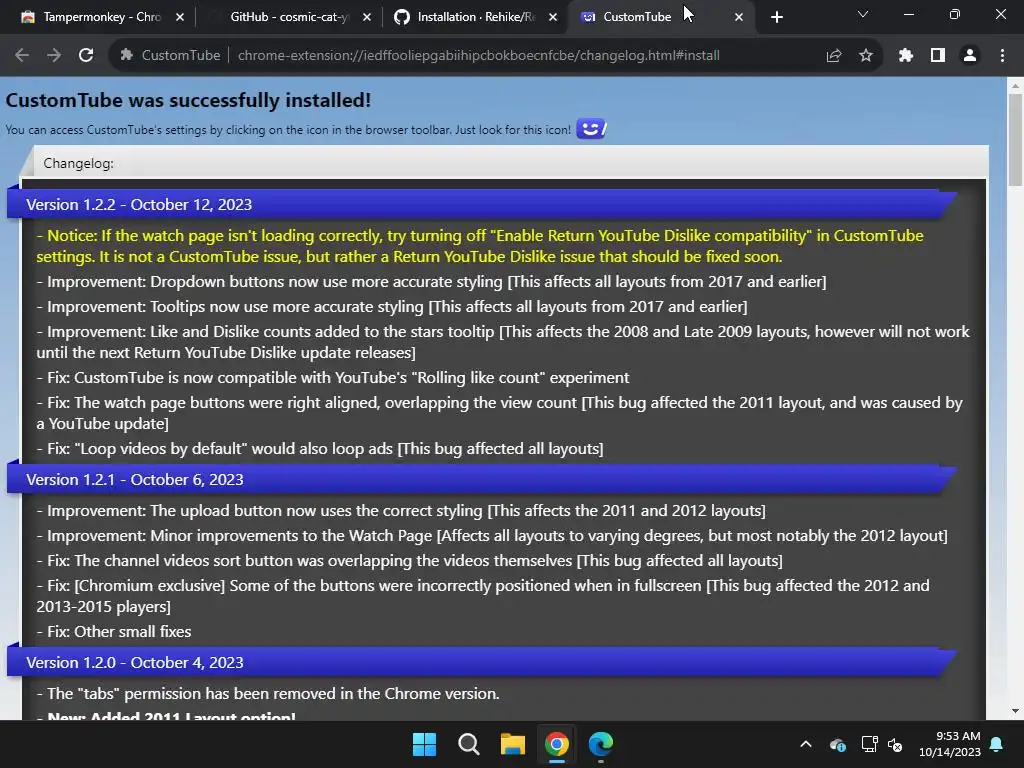The width and height of the screenshot is (1024, 768).
Task: Go forward to next page
Action: click(x=54, y=56)
